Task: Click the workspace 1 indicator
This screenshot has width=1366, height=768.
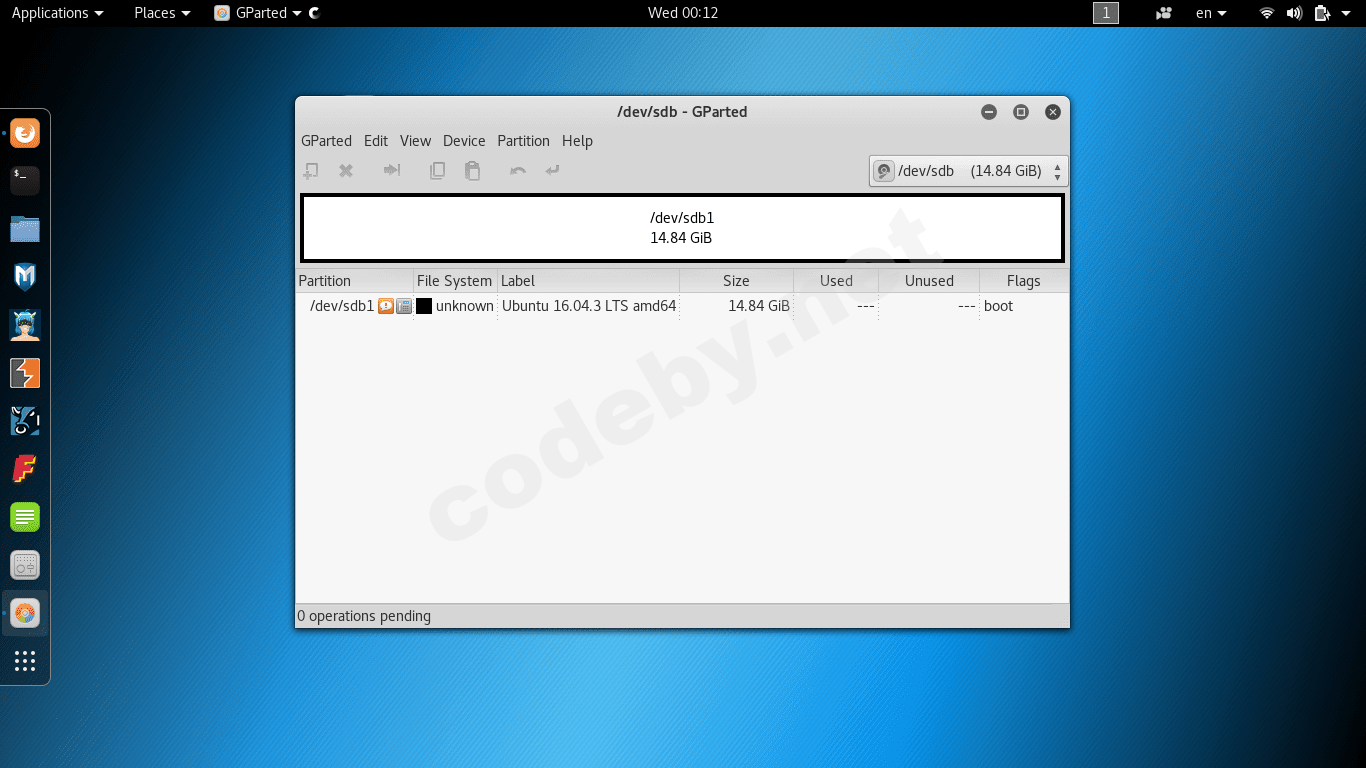Action: 1106,13
